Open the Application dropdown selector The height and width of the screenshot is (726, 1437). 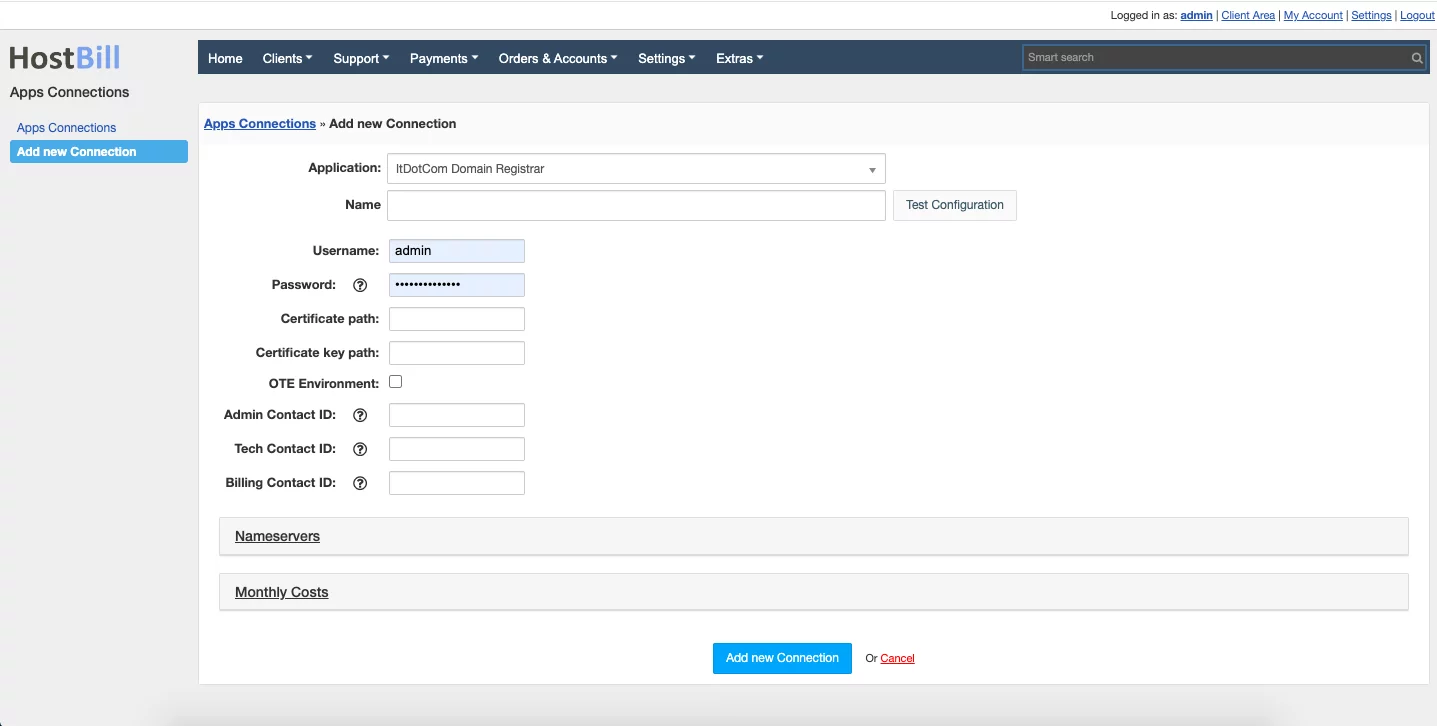tap(636, 169)
